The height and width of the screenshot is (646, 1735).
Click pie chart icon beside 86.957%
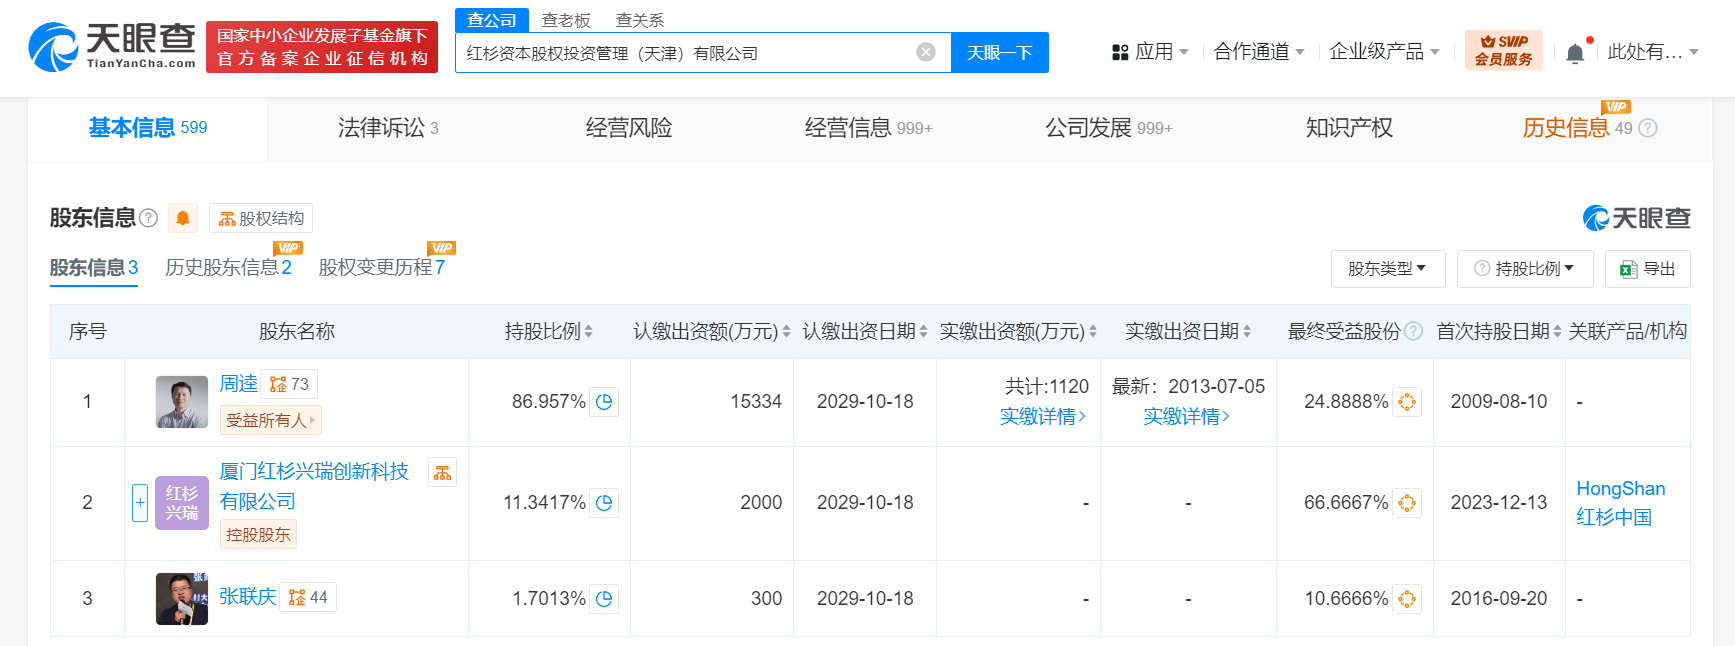[x=604, y=402]
